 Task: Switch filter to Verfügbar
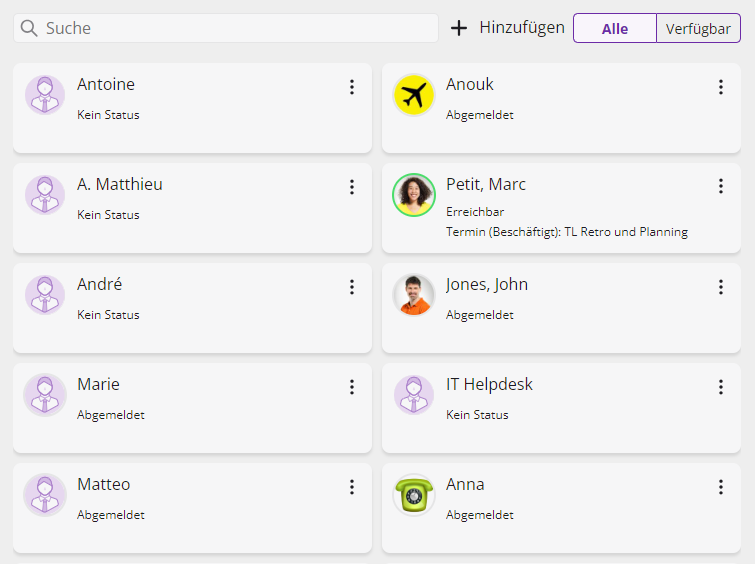[698, 28]
